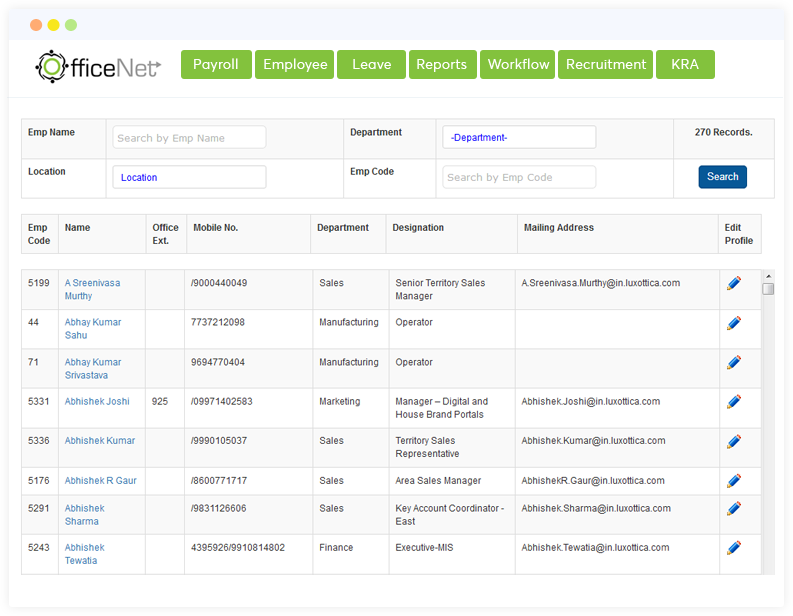This screenshot has width=793, height=616.
Task: Open Abhishek Sharma employee link
Action: point(84,515)
